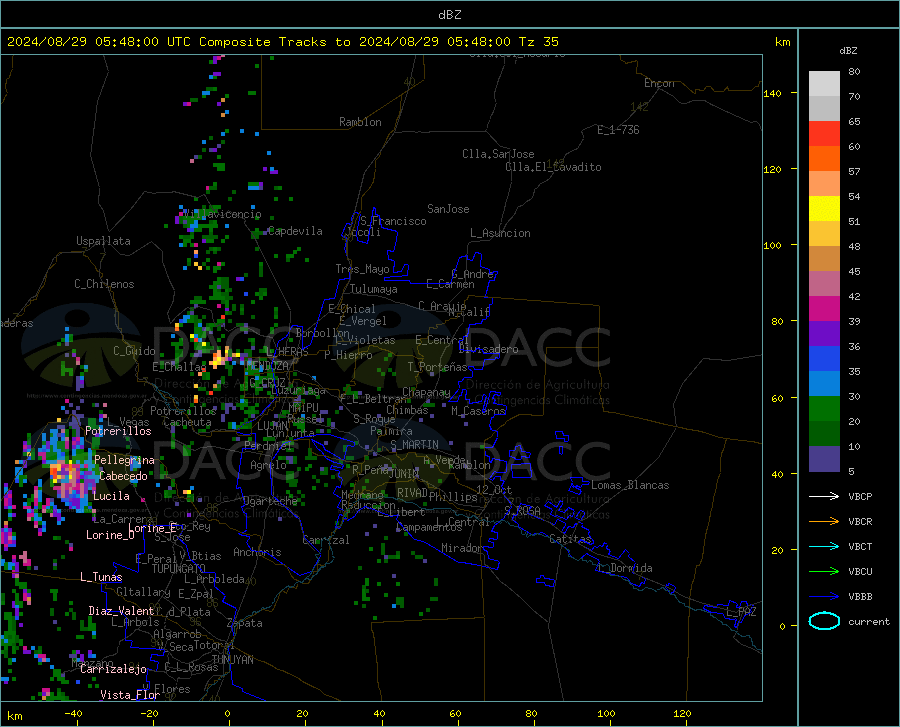Click the '-40' tick on bottom axis
900x727 pixels.
click(73, 714)
